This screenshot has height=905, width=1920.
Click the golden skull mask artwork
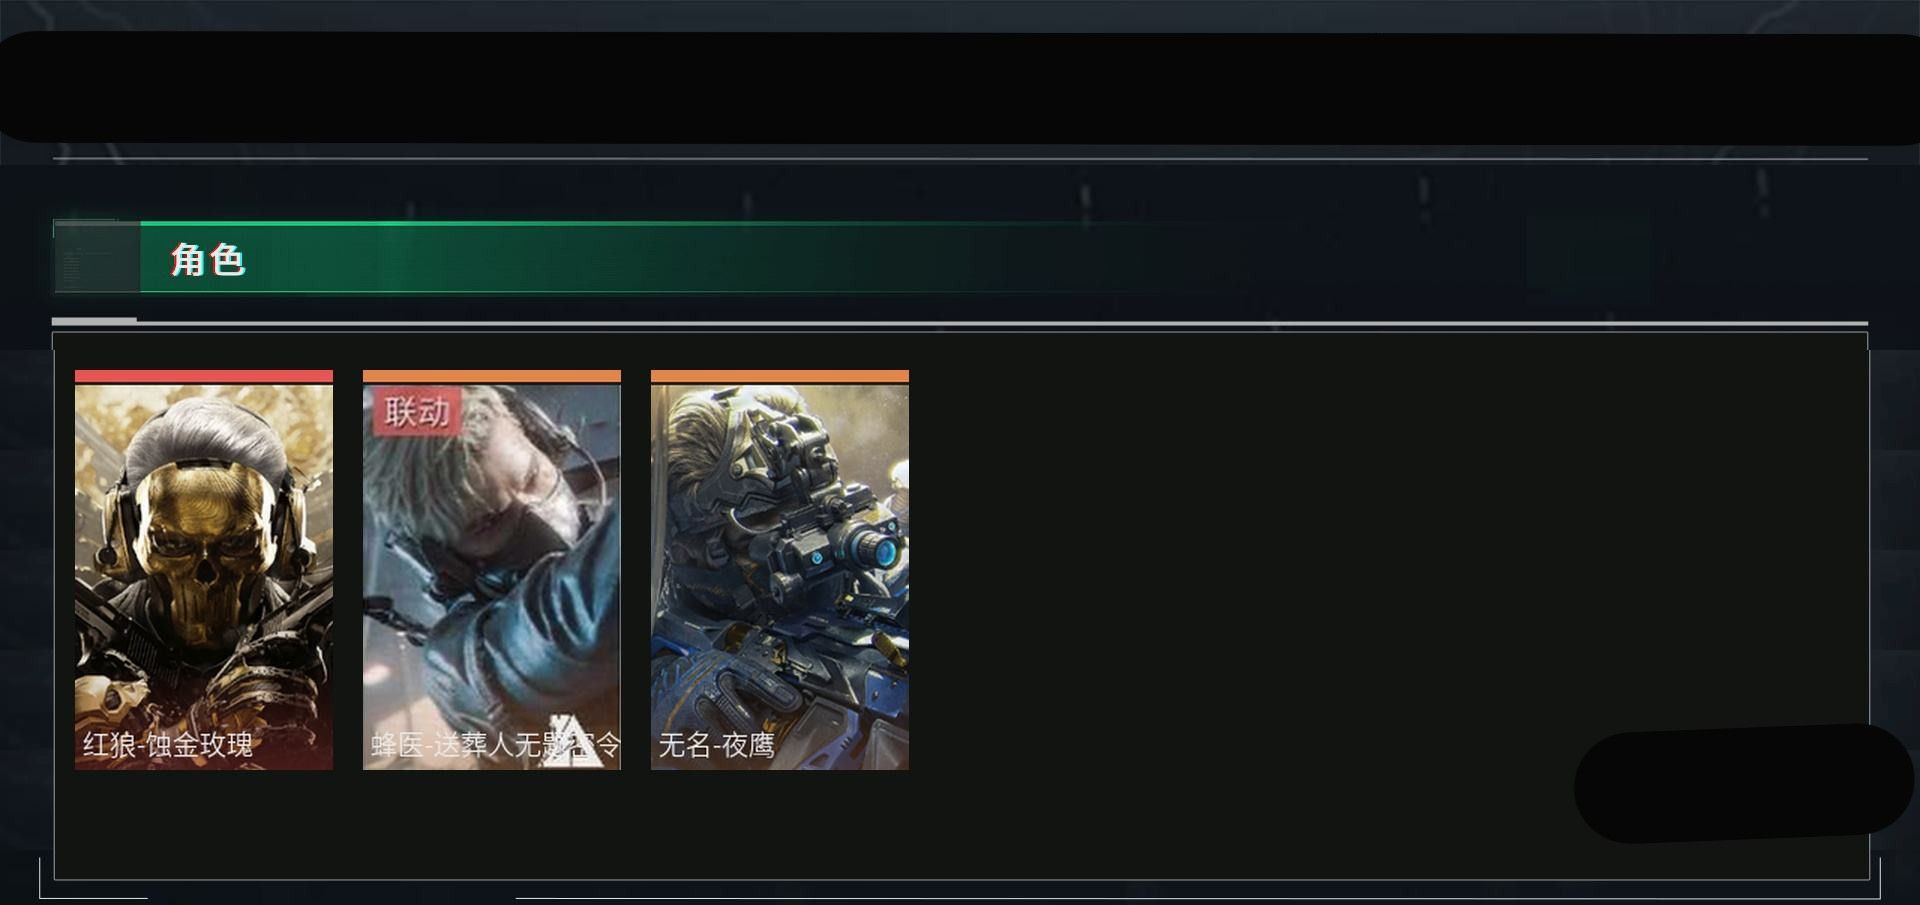point(202,548)
